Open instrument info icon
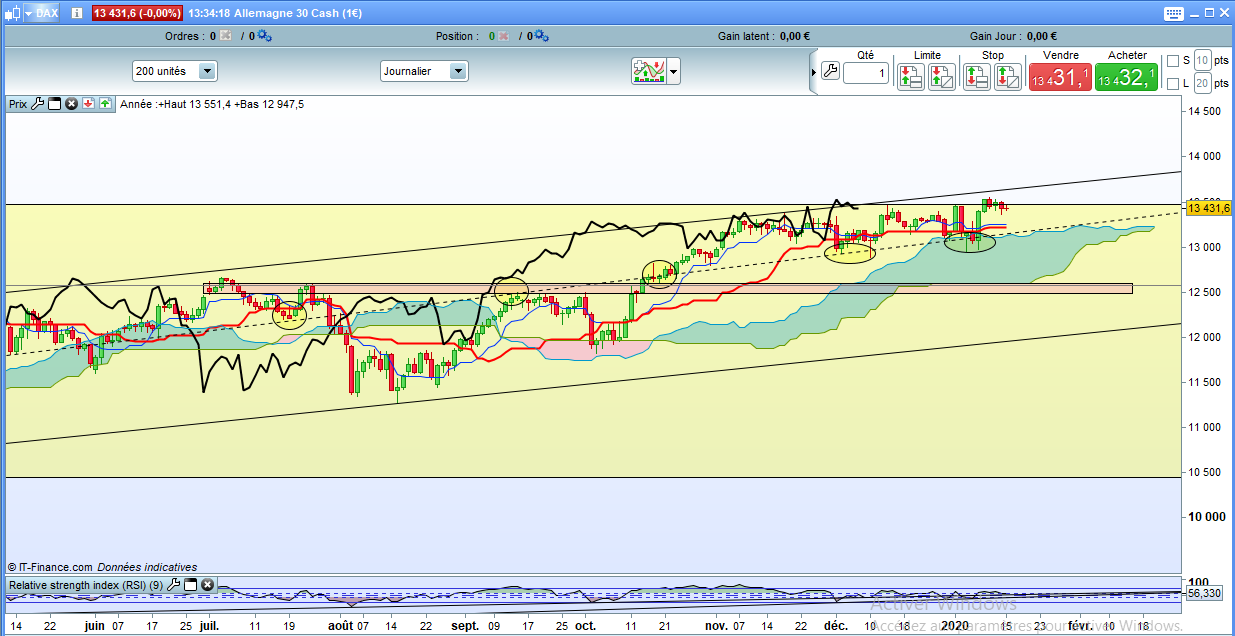Image resolution: width=1235 pixels, height=636 pixels. [x=77, y=14]
